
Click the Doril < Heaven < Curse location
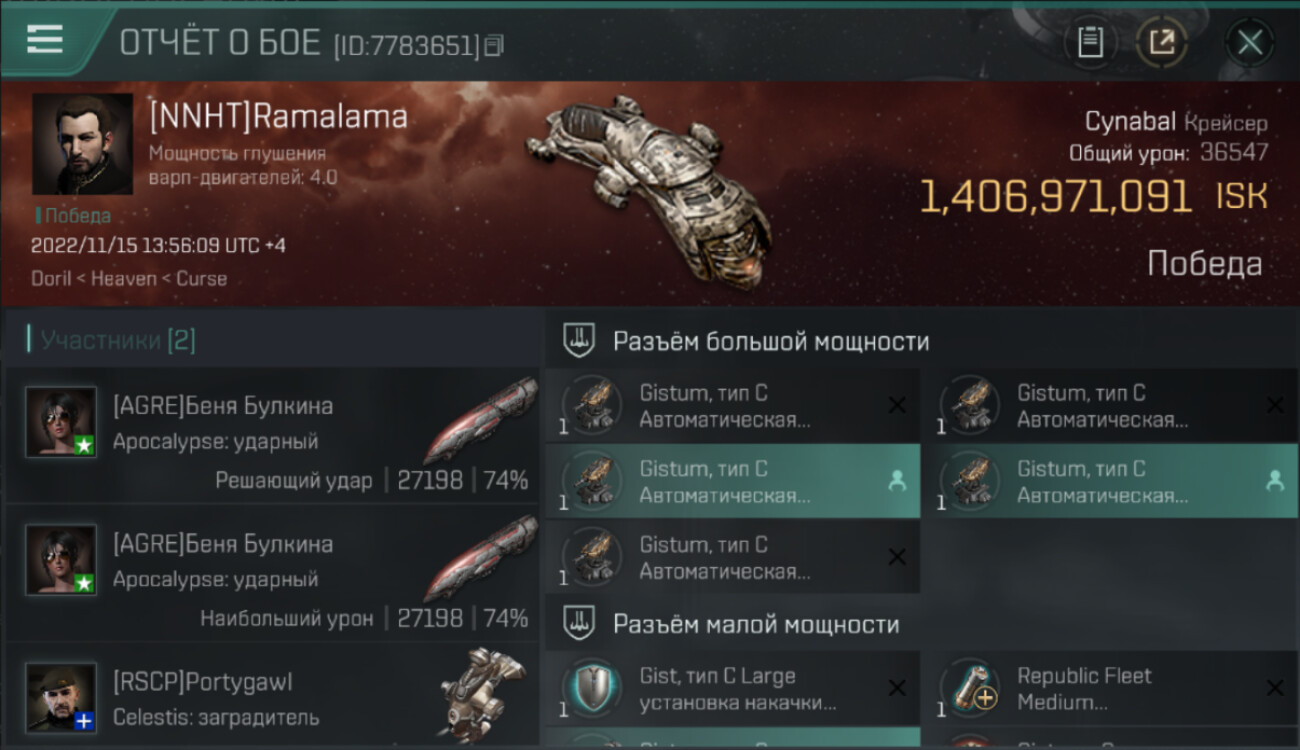[x=129, y=278]
